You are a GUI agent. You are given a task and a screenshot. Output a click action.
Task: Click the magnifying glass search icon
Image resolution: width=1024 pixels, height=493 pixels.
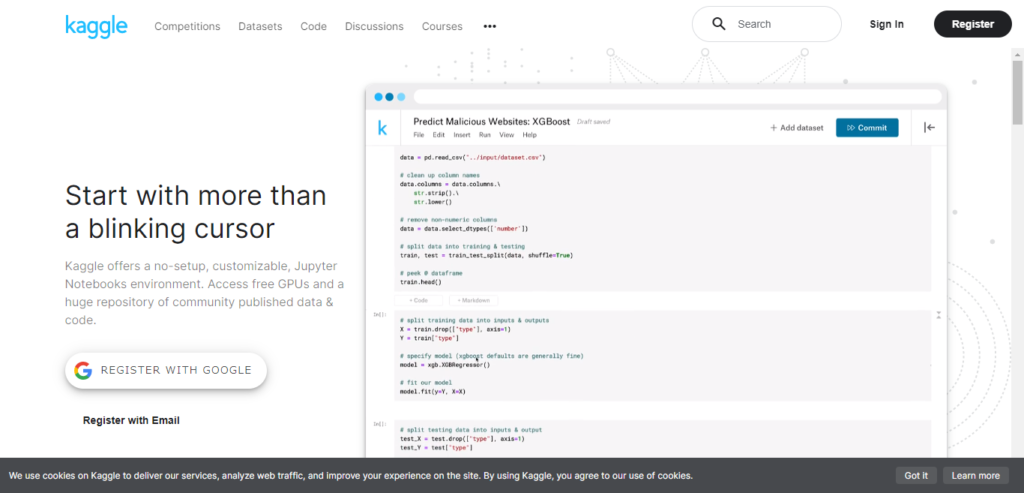(x=719, y=24)
